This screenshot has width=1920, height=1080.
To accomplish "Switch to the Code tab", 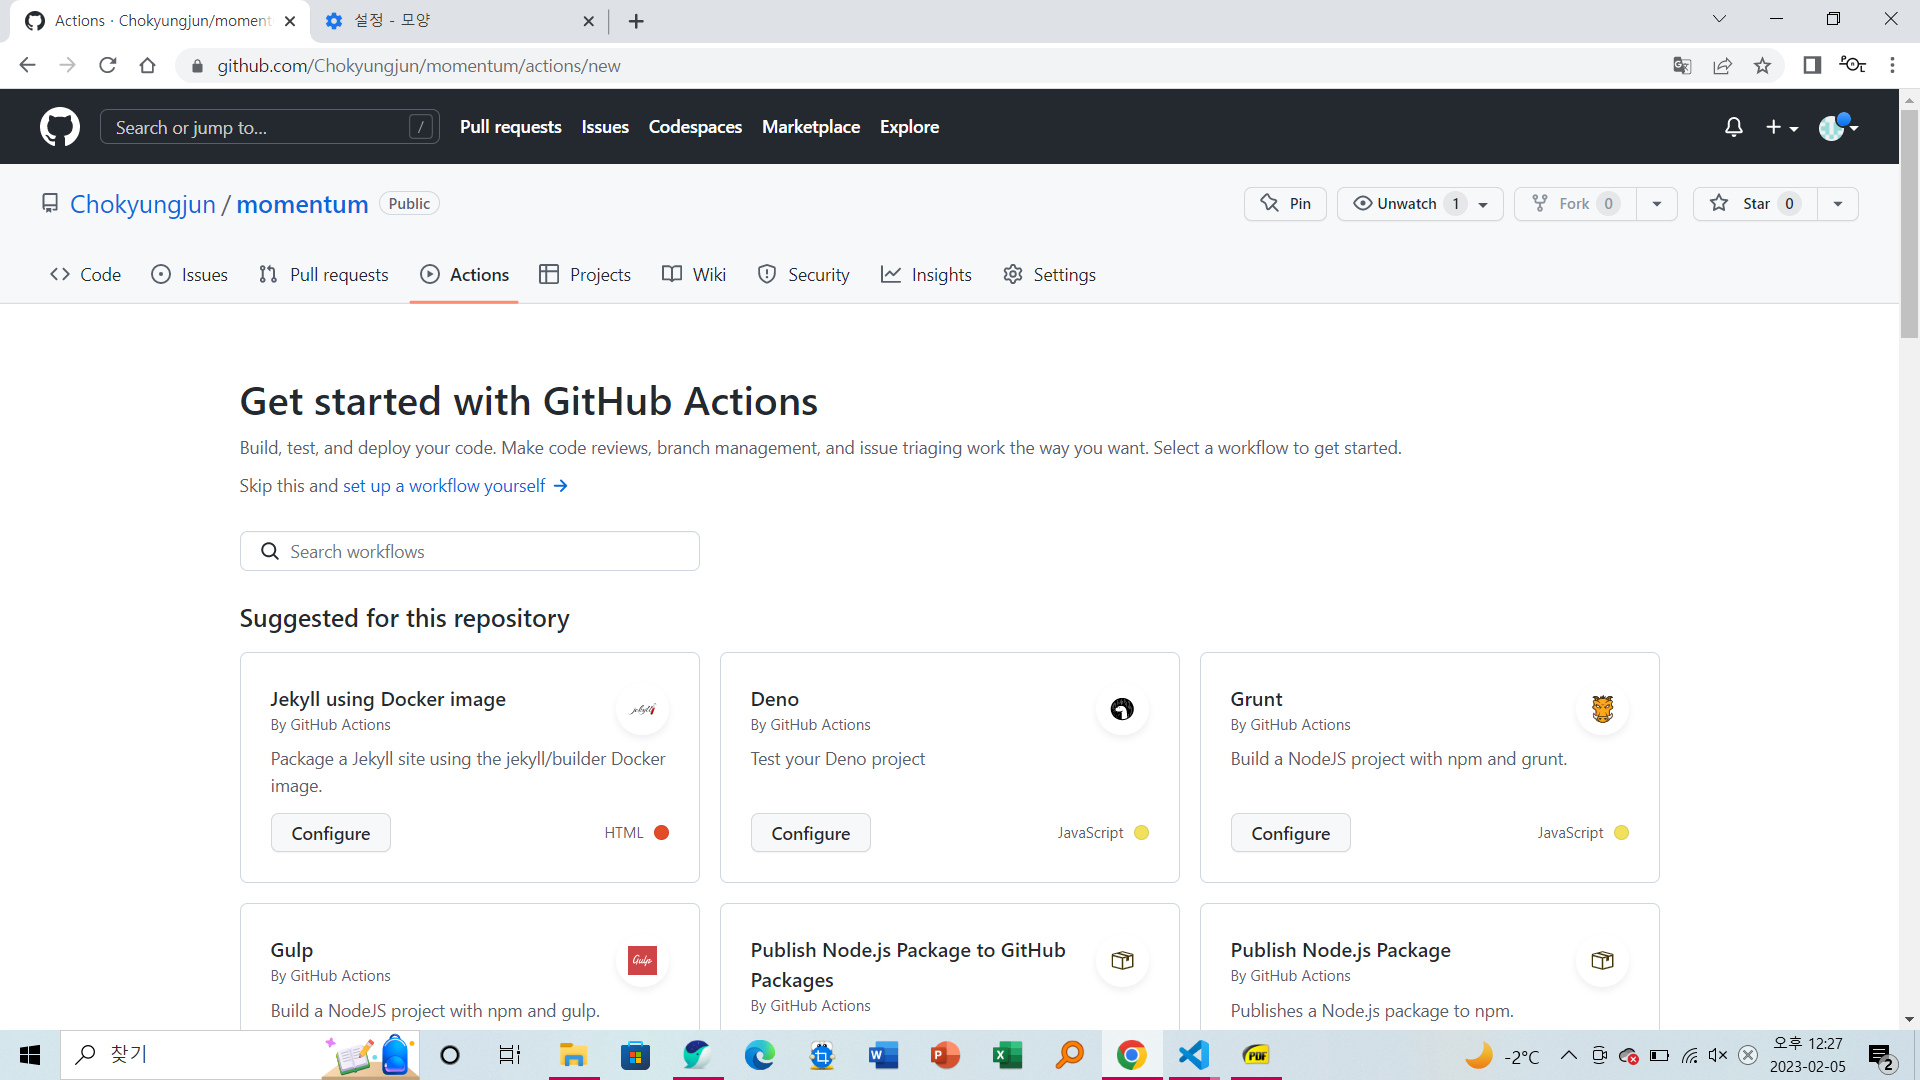I will [x=85, y=275].
